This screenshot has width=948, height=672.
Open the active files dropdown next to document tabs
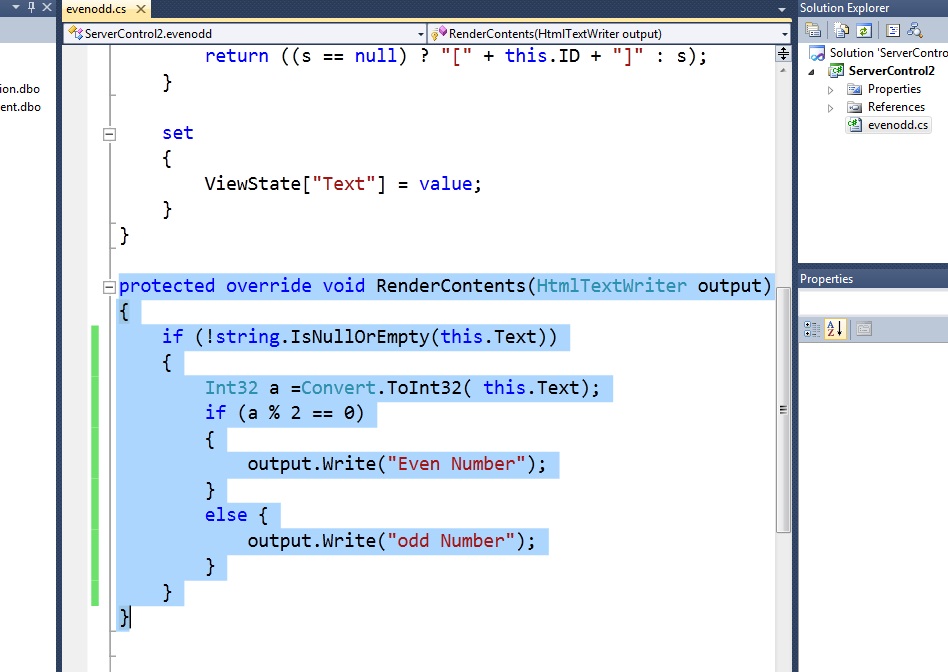coord(781,8)
